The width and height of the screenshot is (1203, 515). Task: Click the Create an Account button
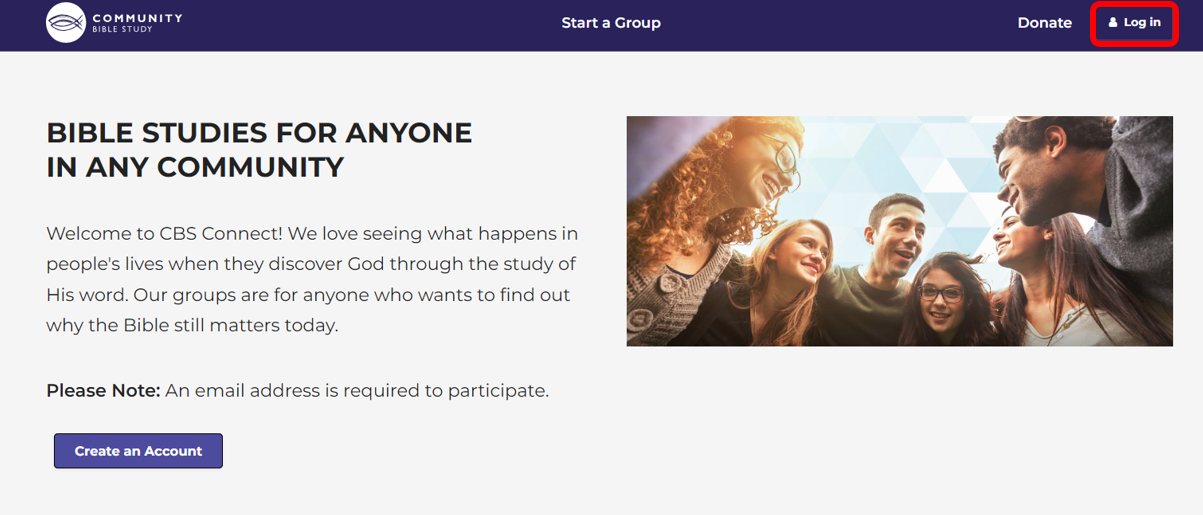pos(138,451)
